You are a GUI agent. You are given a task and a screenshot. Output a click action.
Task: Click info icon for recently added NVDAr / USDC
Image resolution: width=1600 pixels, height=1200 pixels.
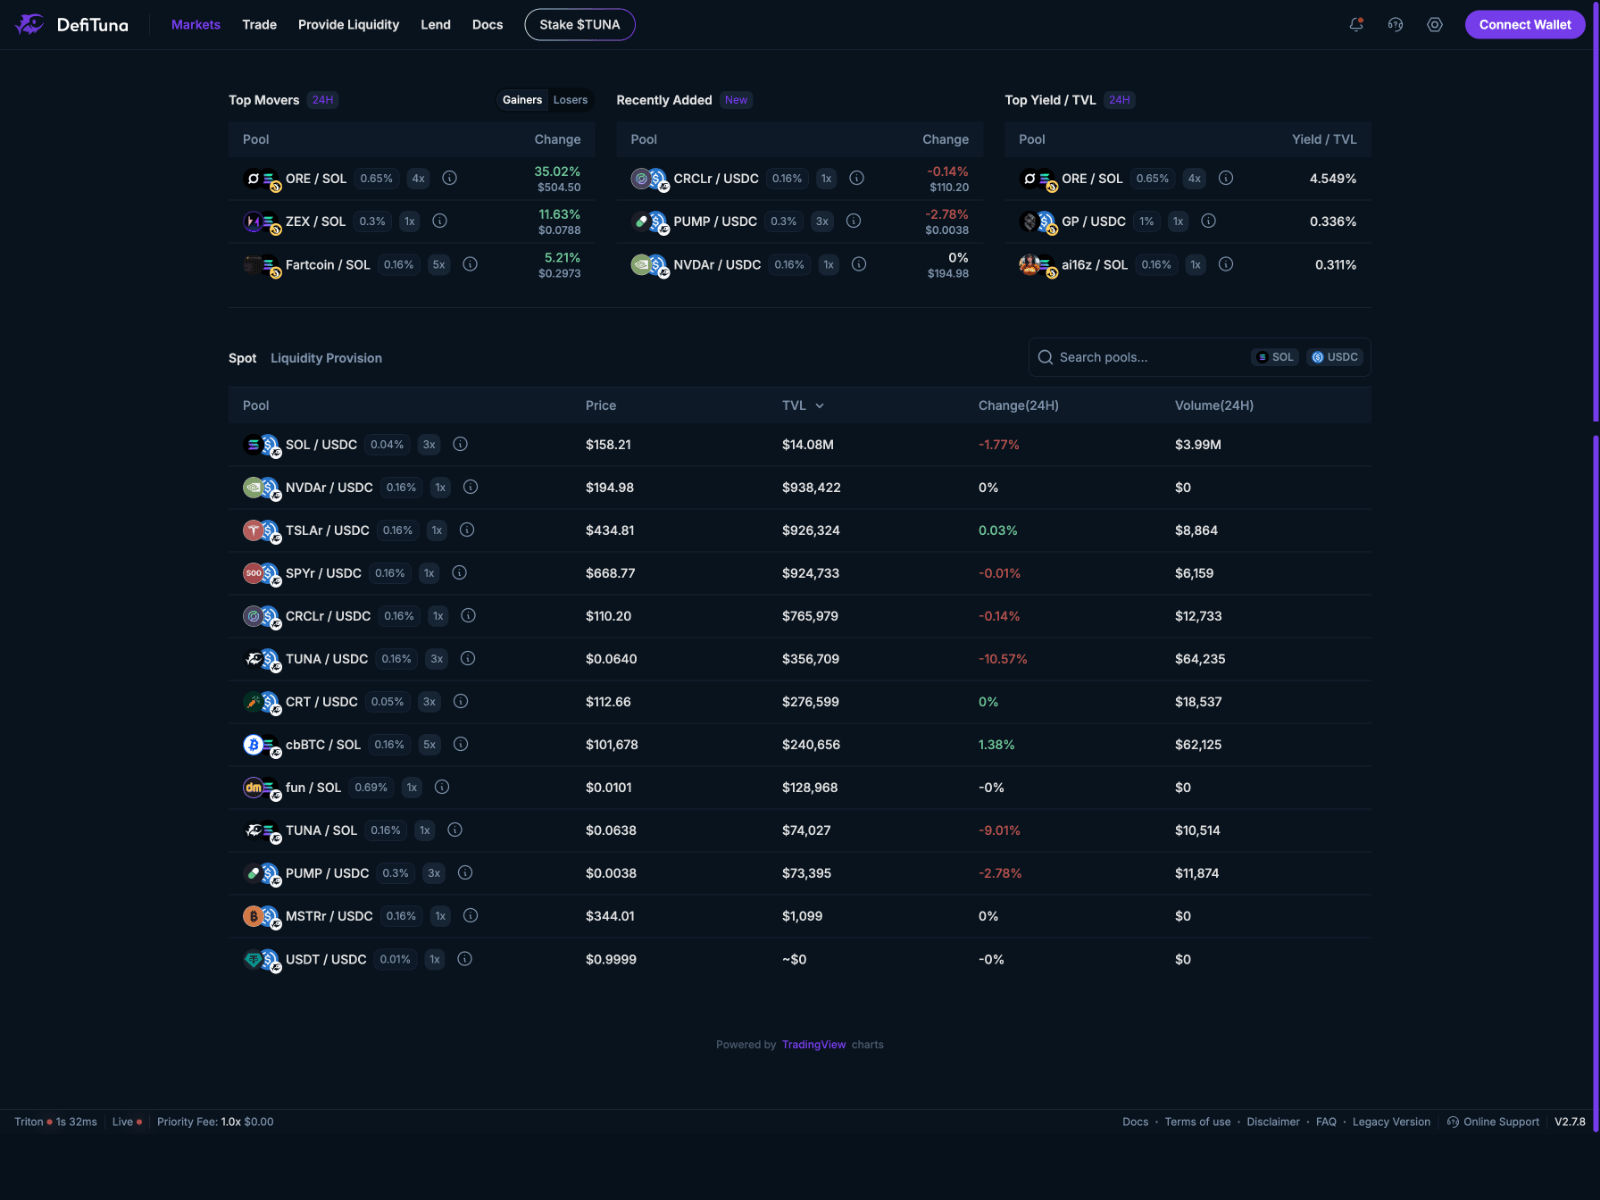pos(859,264)
